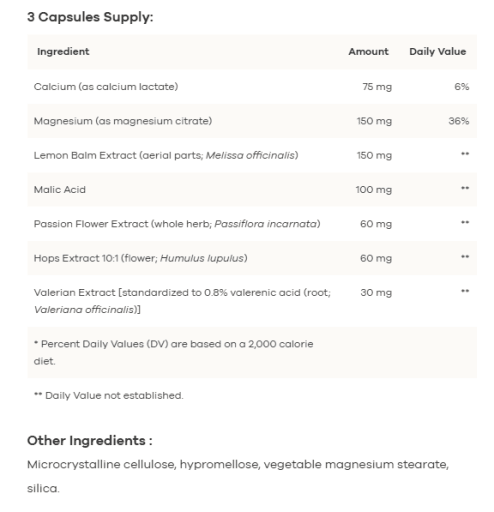Click the 36% magnesium daily value

[459, 121]
